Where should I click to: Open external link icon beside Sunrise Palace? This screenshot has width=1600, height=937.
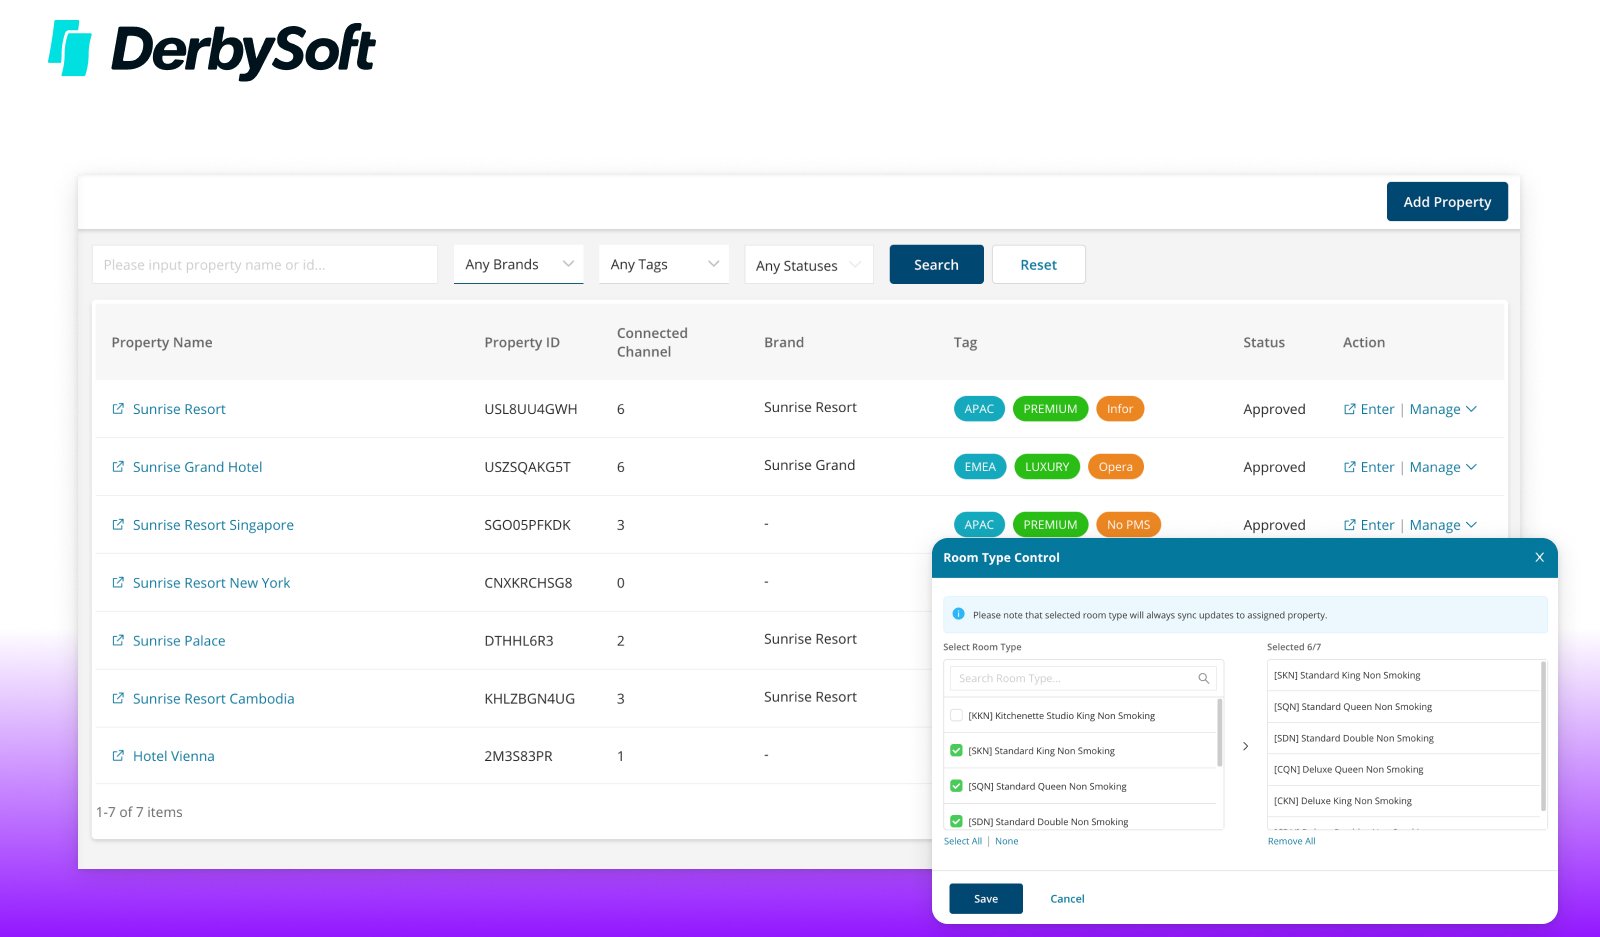point(118,640)
